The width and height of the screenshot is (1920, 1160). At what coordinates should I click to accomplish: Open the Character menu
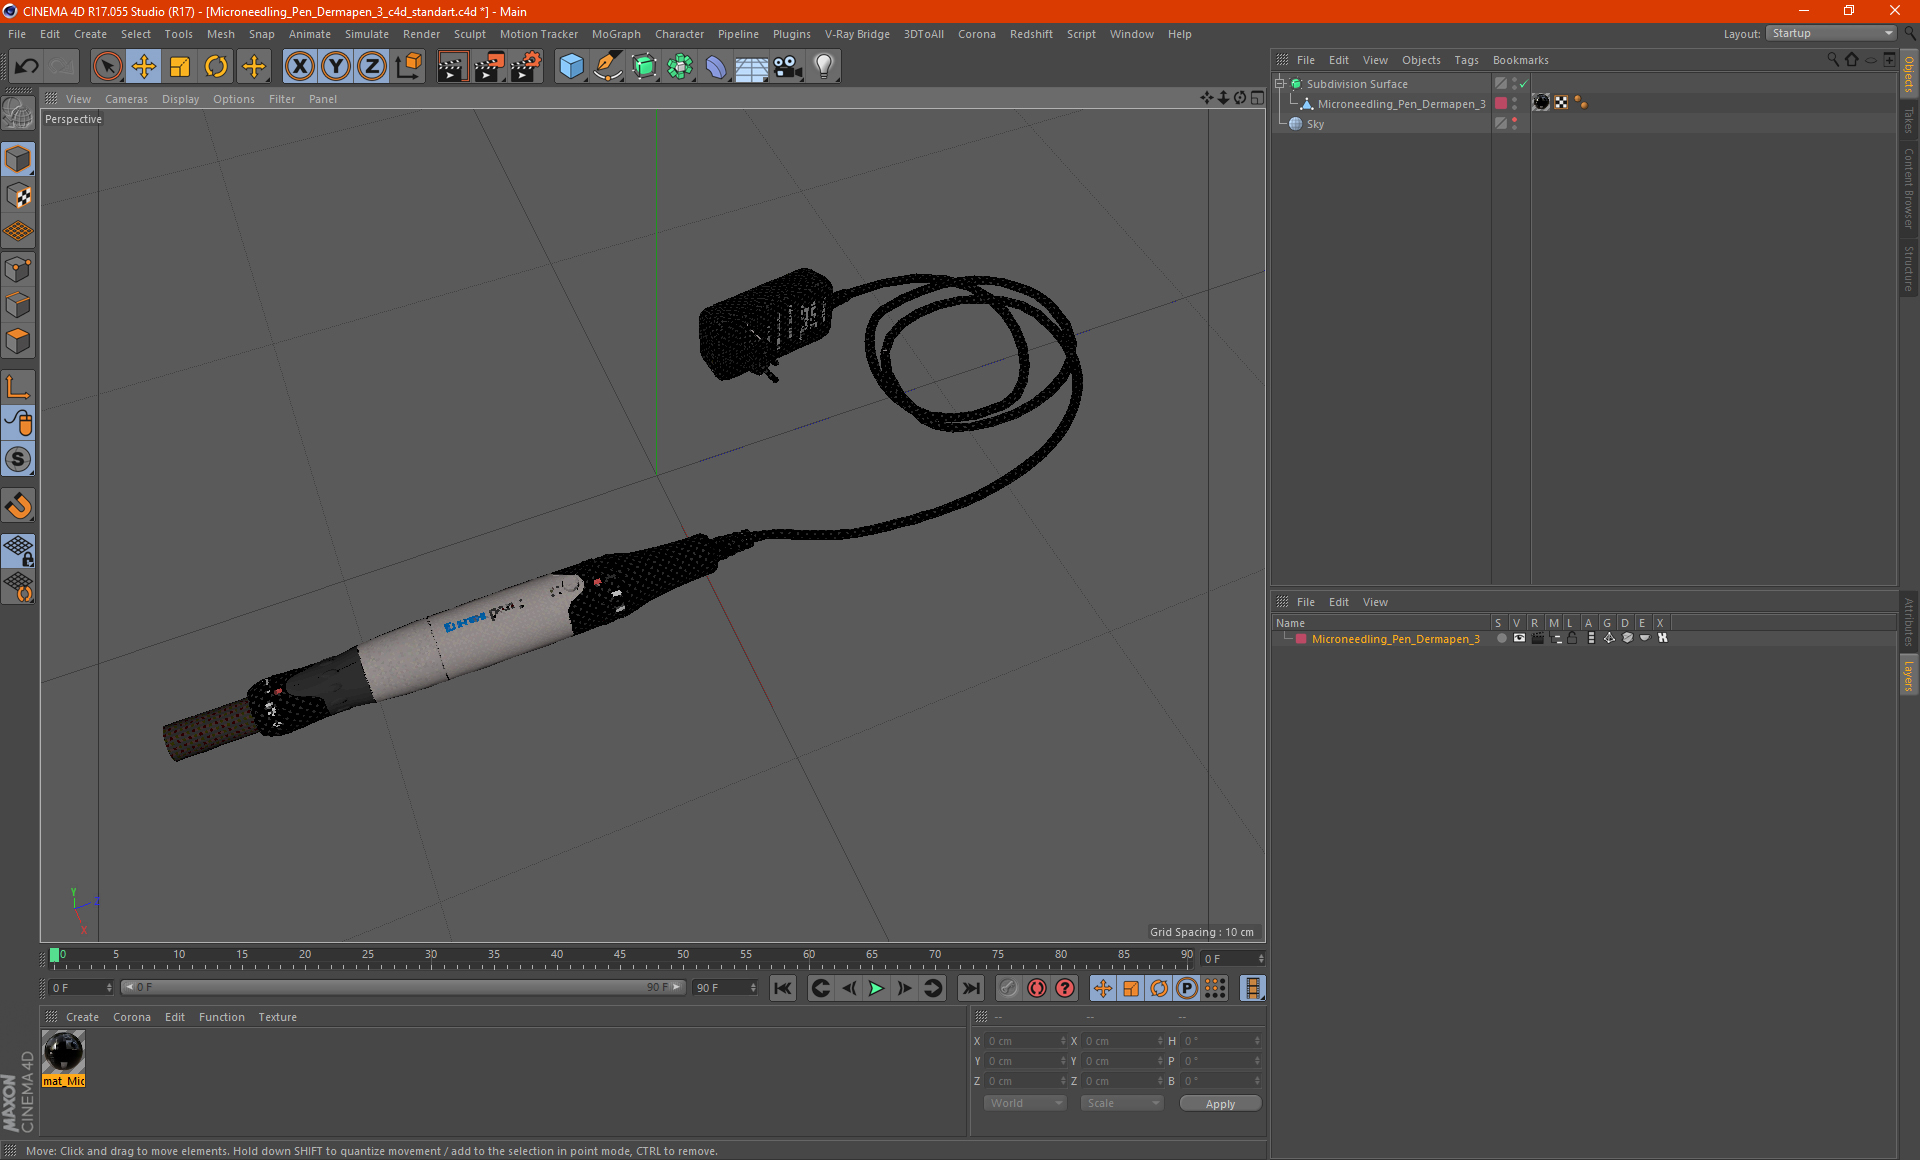click(x=679, y=34)
